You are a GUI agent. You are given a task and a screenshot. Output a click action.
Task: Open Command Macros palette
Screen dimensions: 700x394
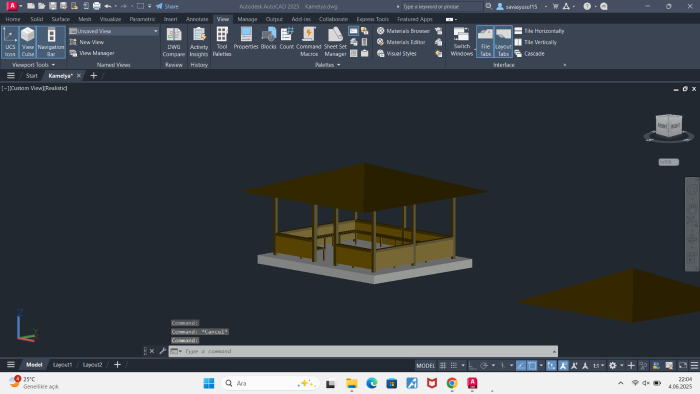(308, 42)
